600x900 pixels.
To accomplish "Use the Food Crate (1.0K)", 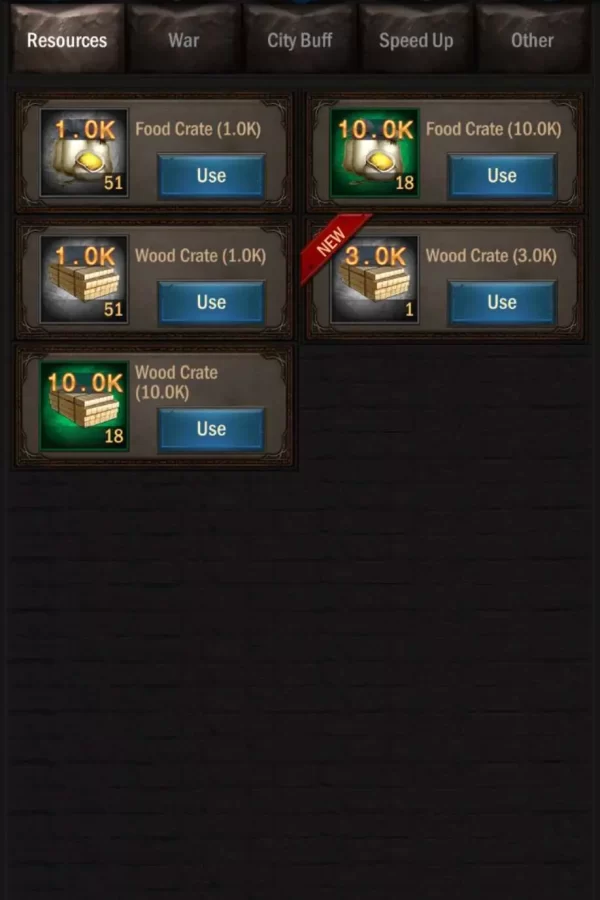I will pyautogui.click(x=211, y=176).
